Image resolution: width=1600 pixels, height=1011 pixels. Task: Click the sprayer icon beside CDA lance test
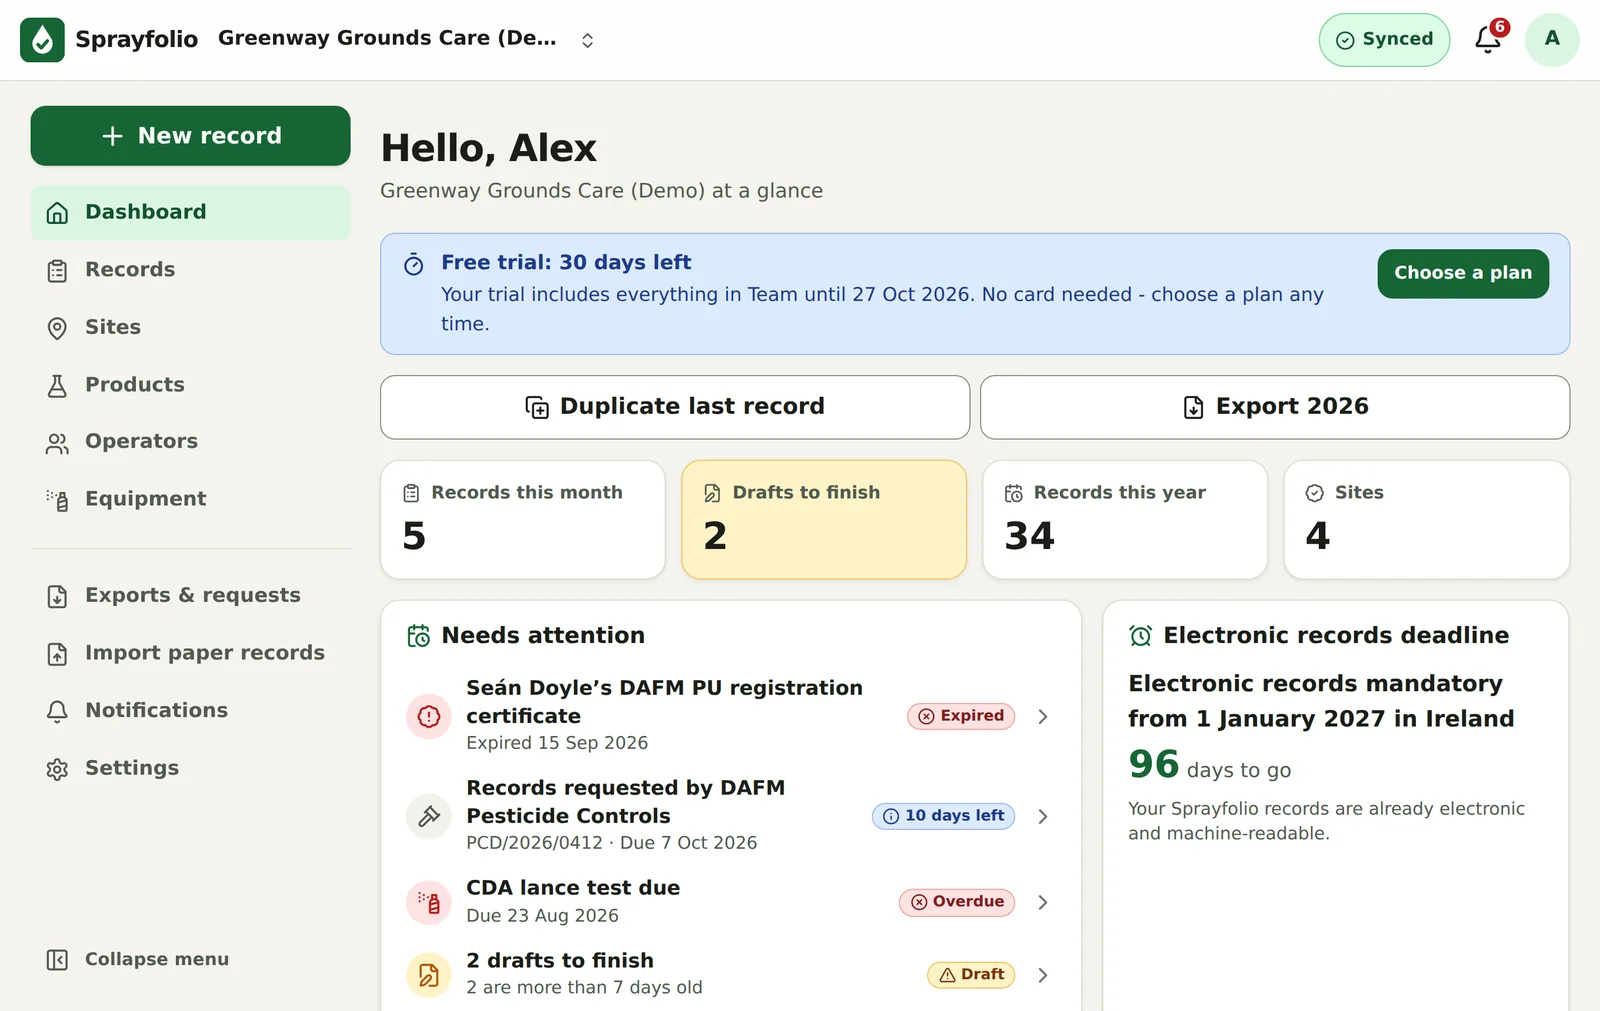point(429,903)
